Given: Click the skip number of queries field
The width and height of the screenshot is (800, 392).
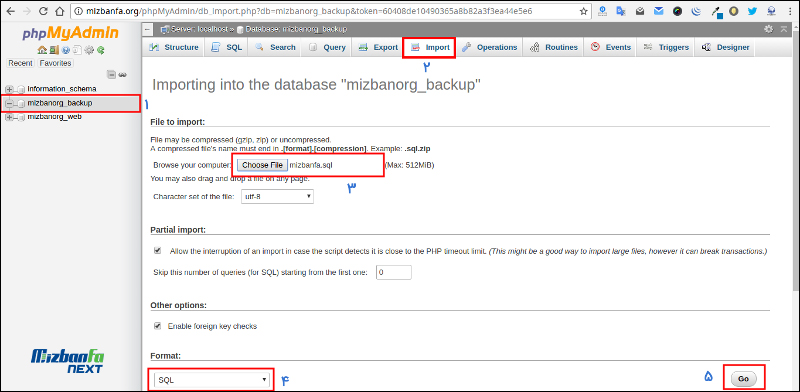Looking at the screenshot, I should point(393,273).
